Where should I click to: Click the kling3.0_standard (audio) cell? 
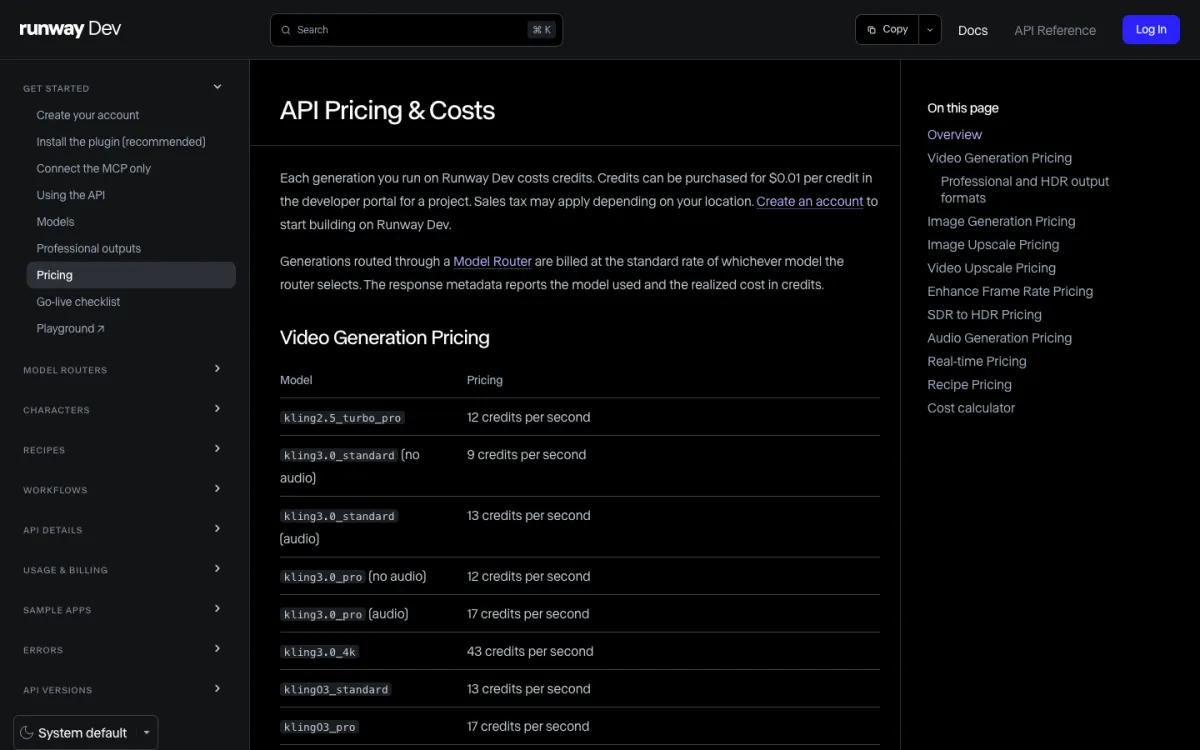(339, 527)
